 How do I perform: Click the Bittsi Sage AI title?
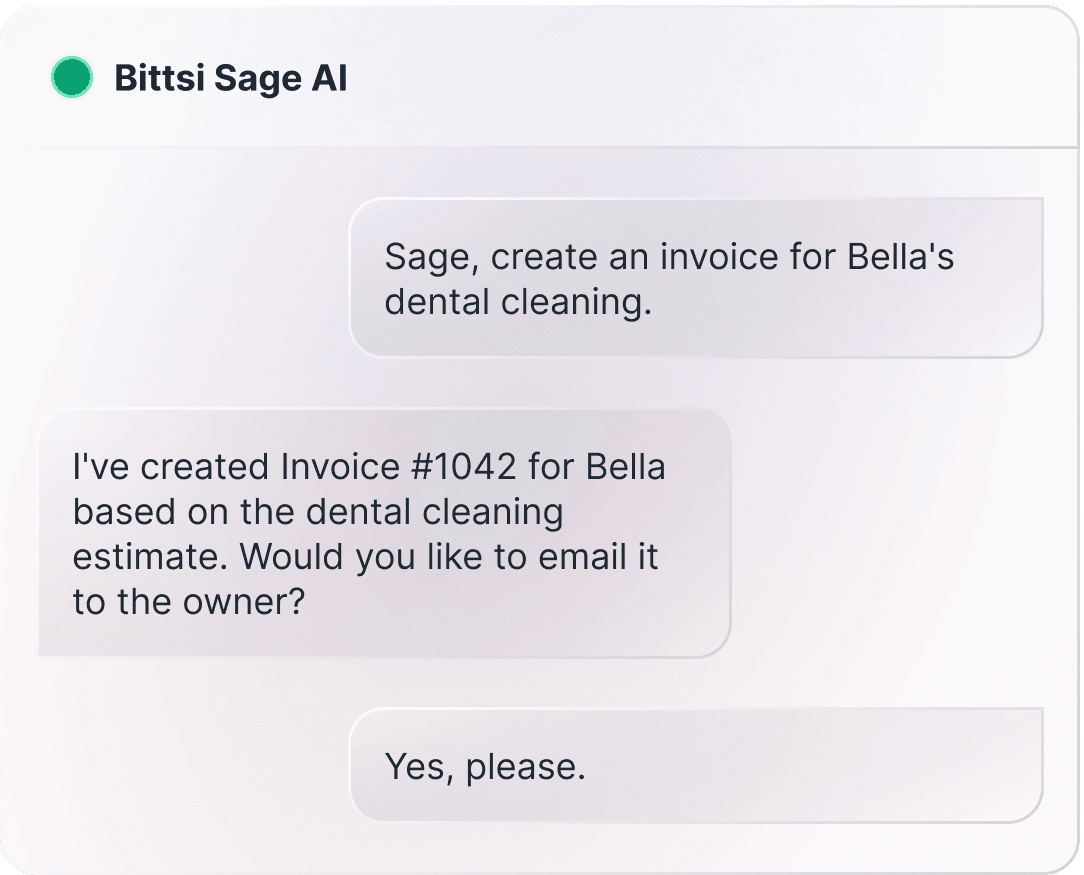click(231, 77)
